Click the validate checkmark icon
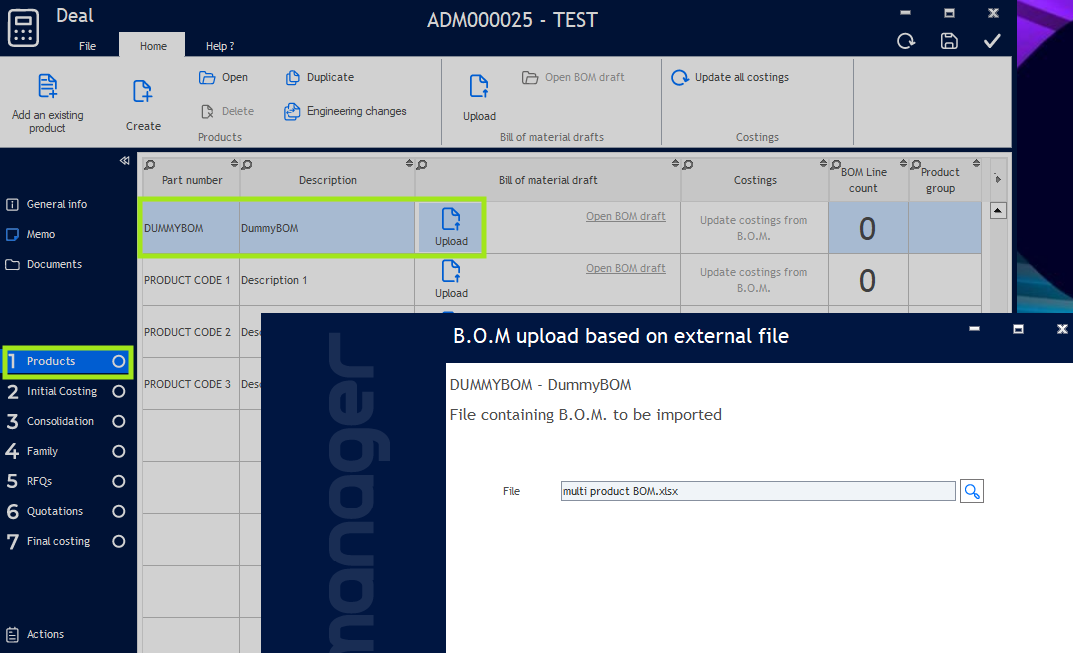 tap(992, 41)
